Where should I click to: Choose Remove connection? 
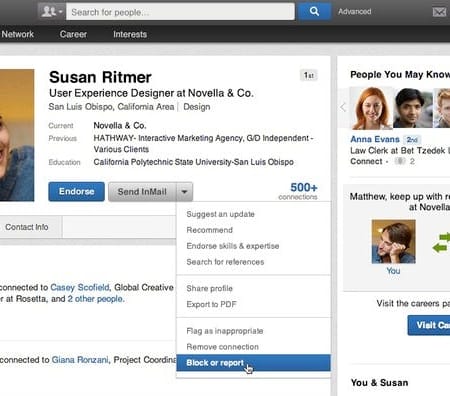tap(222, 347)
